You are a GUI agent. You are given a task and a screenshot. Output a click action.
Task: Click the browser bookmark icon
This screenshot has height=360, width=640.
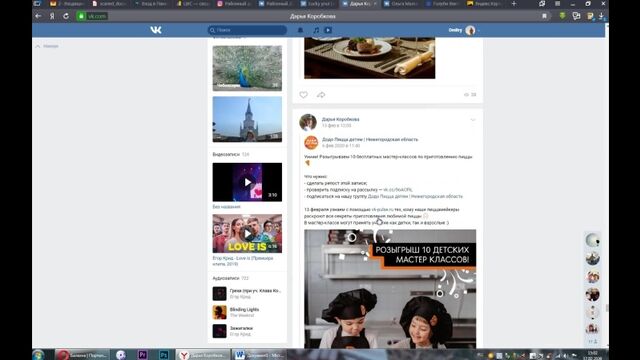pyautogui.click(x=544, y=16)
